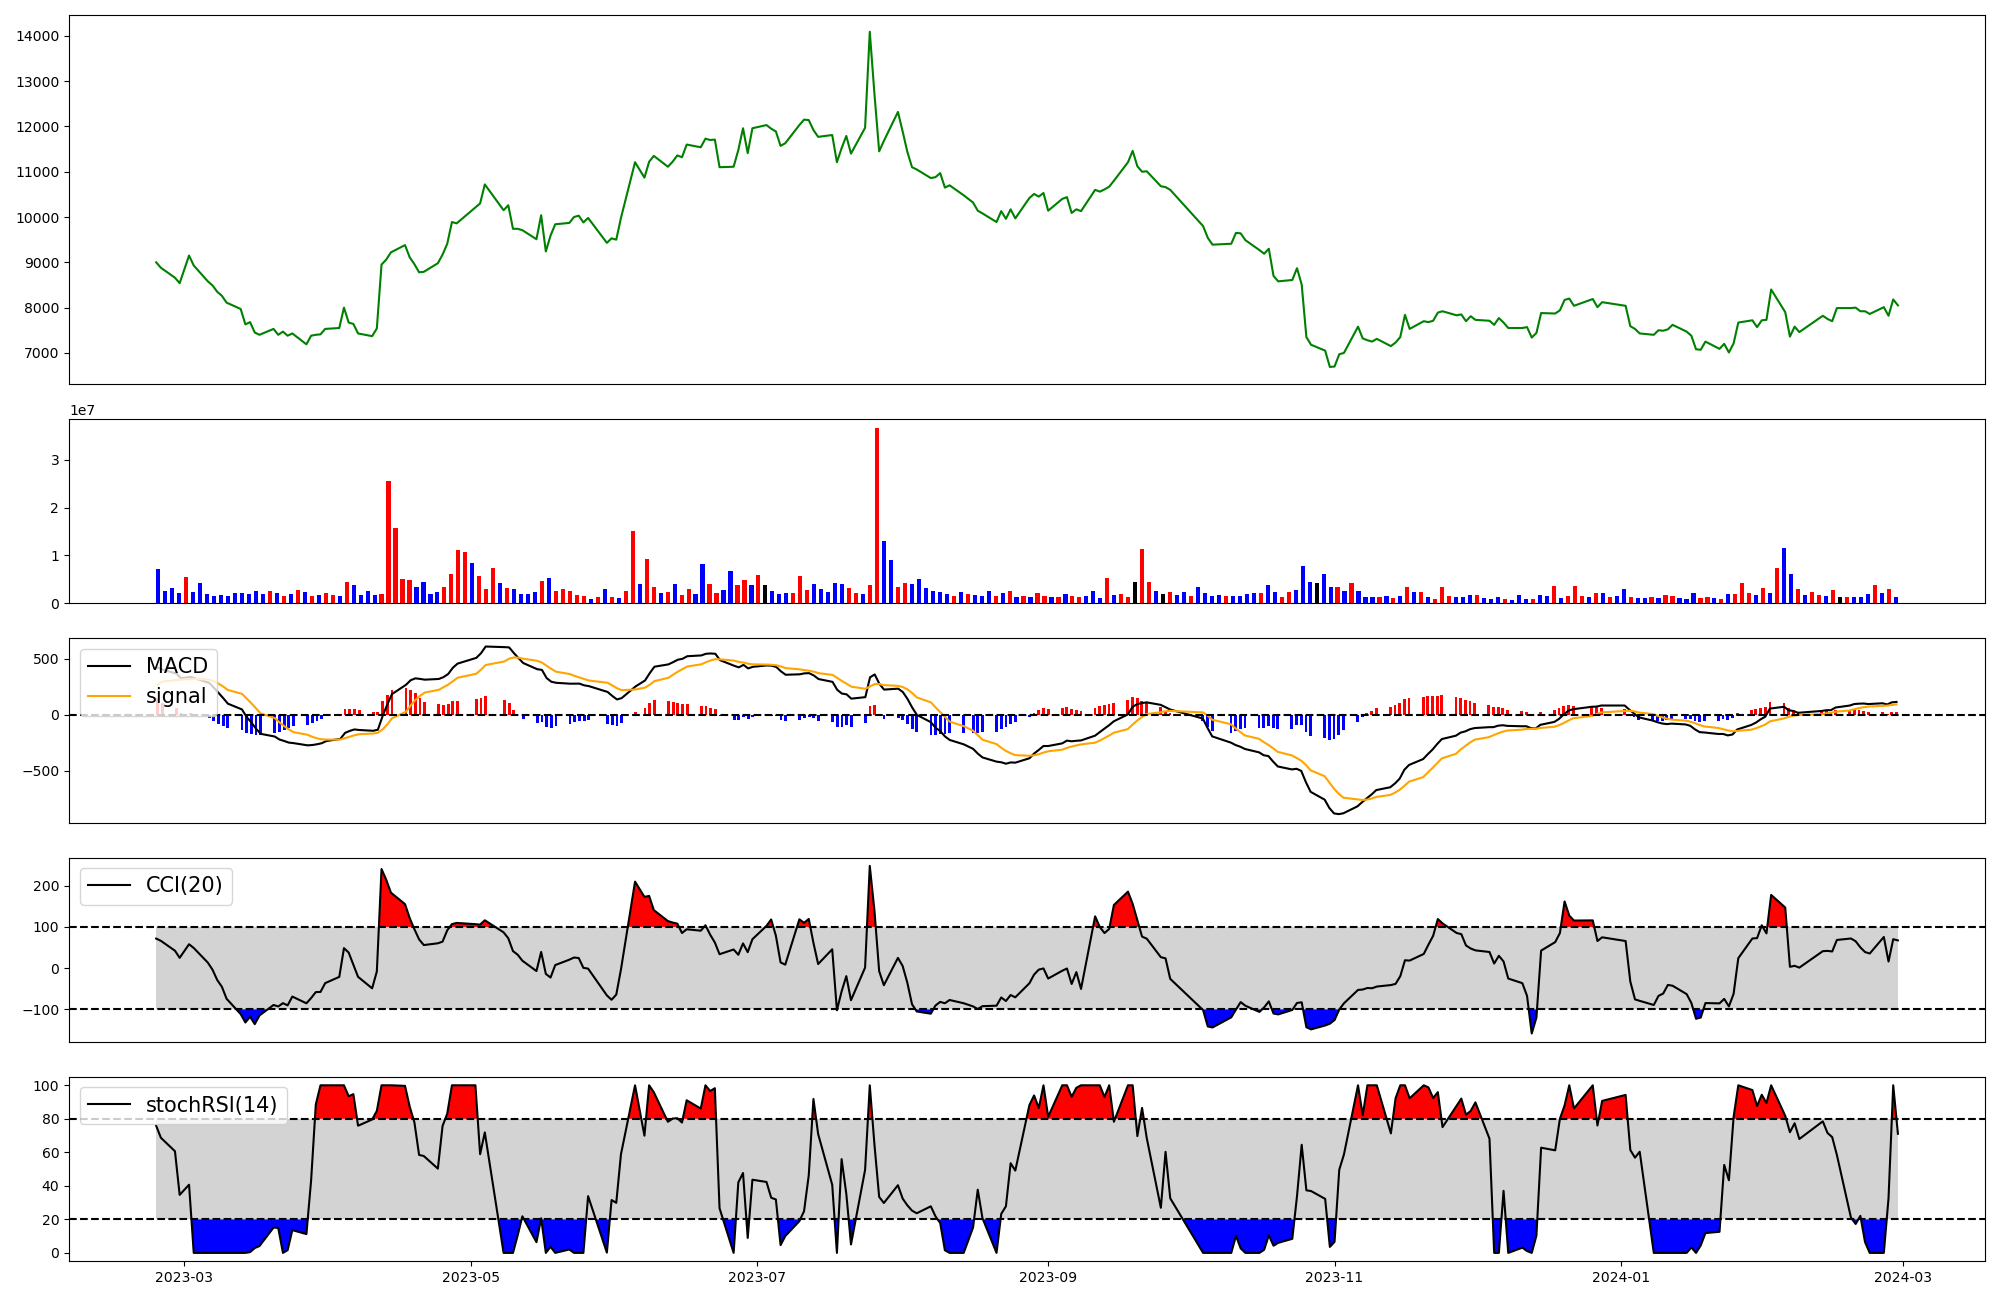
Task: Click the 1e7 volume scale exponent label
Action: (82, 410)
